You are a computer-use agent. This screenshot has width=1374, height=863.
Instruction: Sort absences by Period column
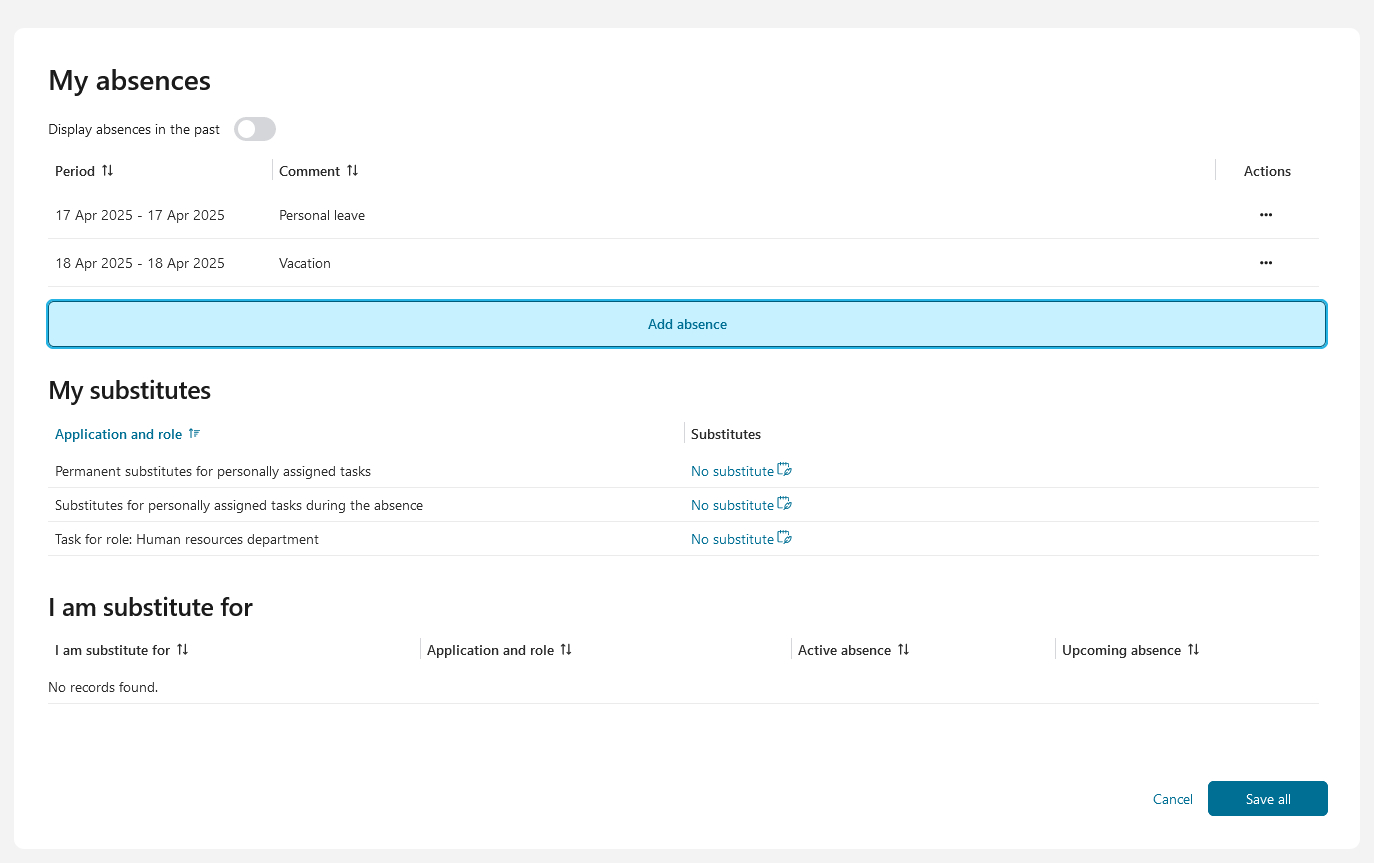[x=108, y=171]
